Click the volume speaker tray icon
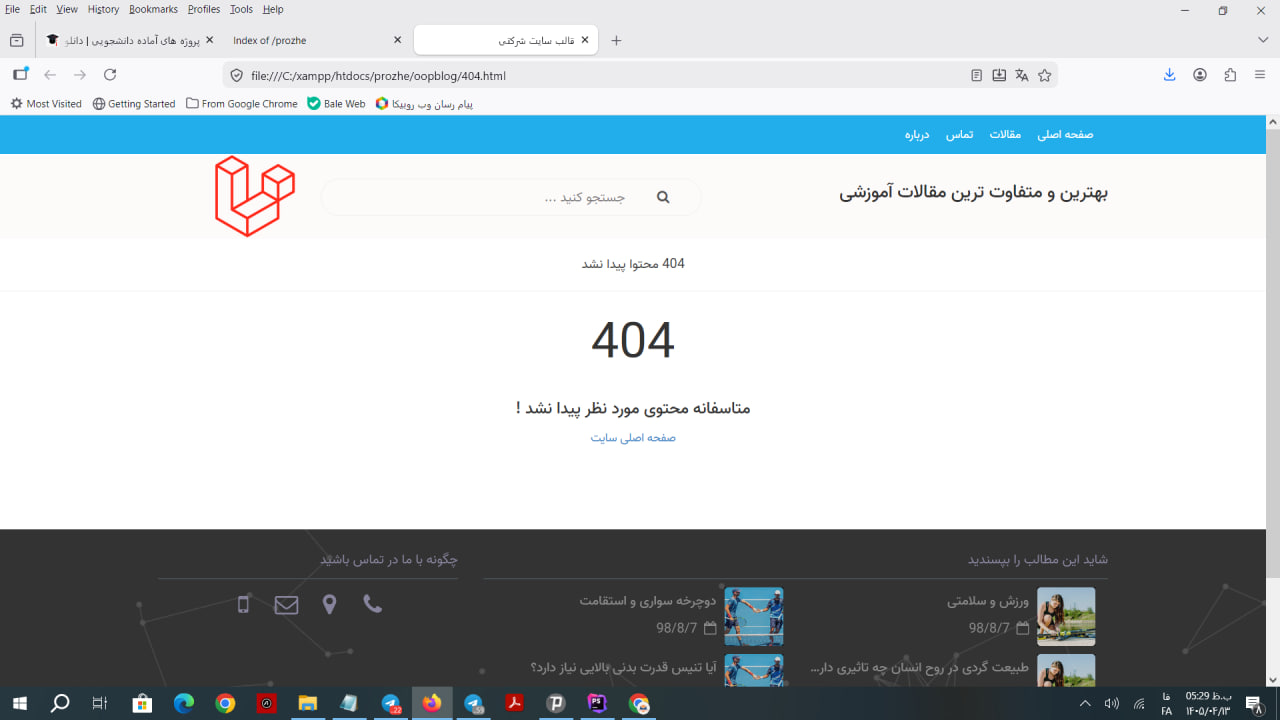 pos(1111,704)
